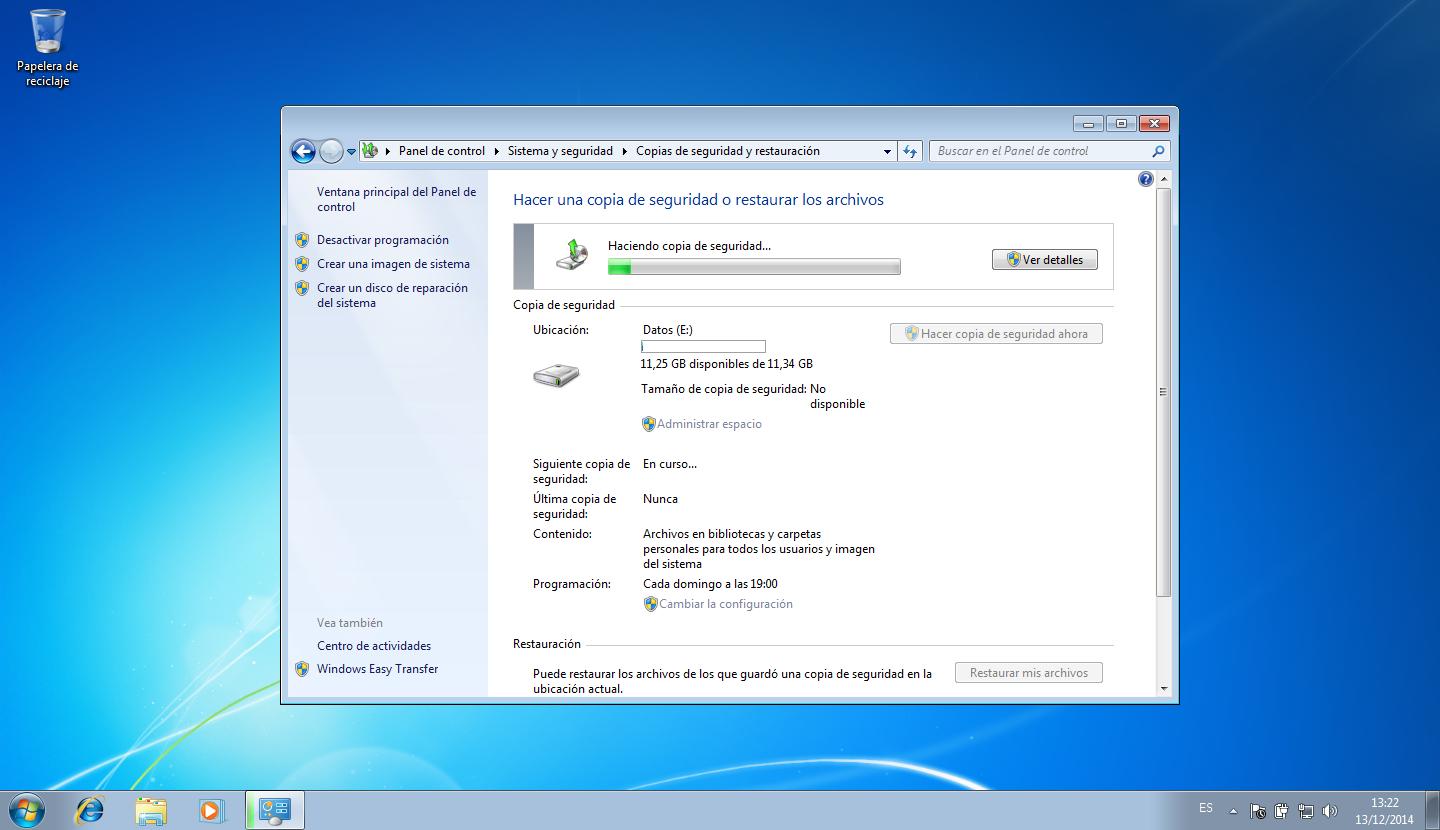Select 'Sistema y seguridad' in breadcrumb
The width and height of the screenshot is (1440, 830).
coord(560,151)
